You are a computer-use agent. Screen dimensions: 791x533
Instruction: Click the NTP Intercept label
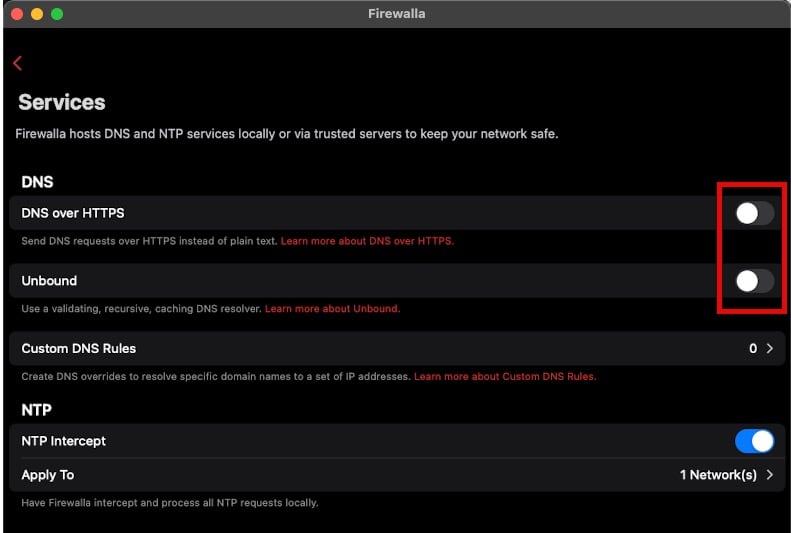64,441
